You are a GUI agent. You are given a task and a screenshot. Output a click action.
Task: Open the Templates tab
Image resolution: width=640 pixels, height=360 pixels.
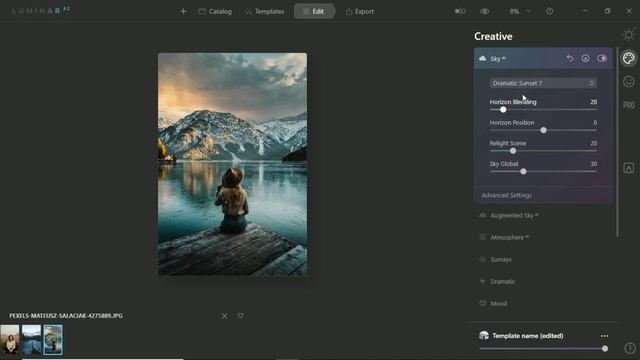[x=264, y=11]
